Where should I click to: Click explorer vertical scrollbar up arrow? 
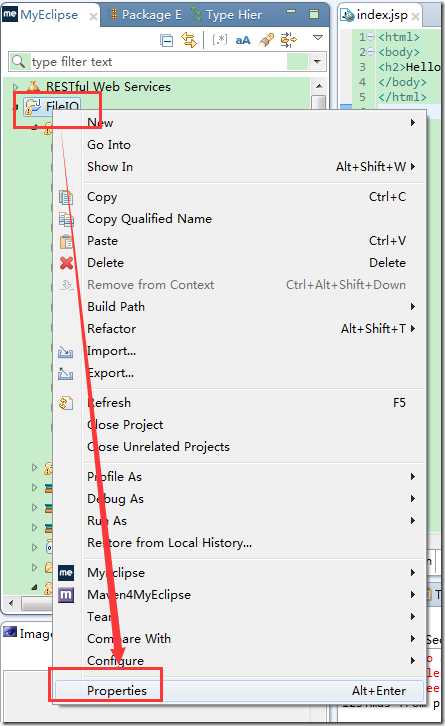319,86
